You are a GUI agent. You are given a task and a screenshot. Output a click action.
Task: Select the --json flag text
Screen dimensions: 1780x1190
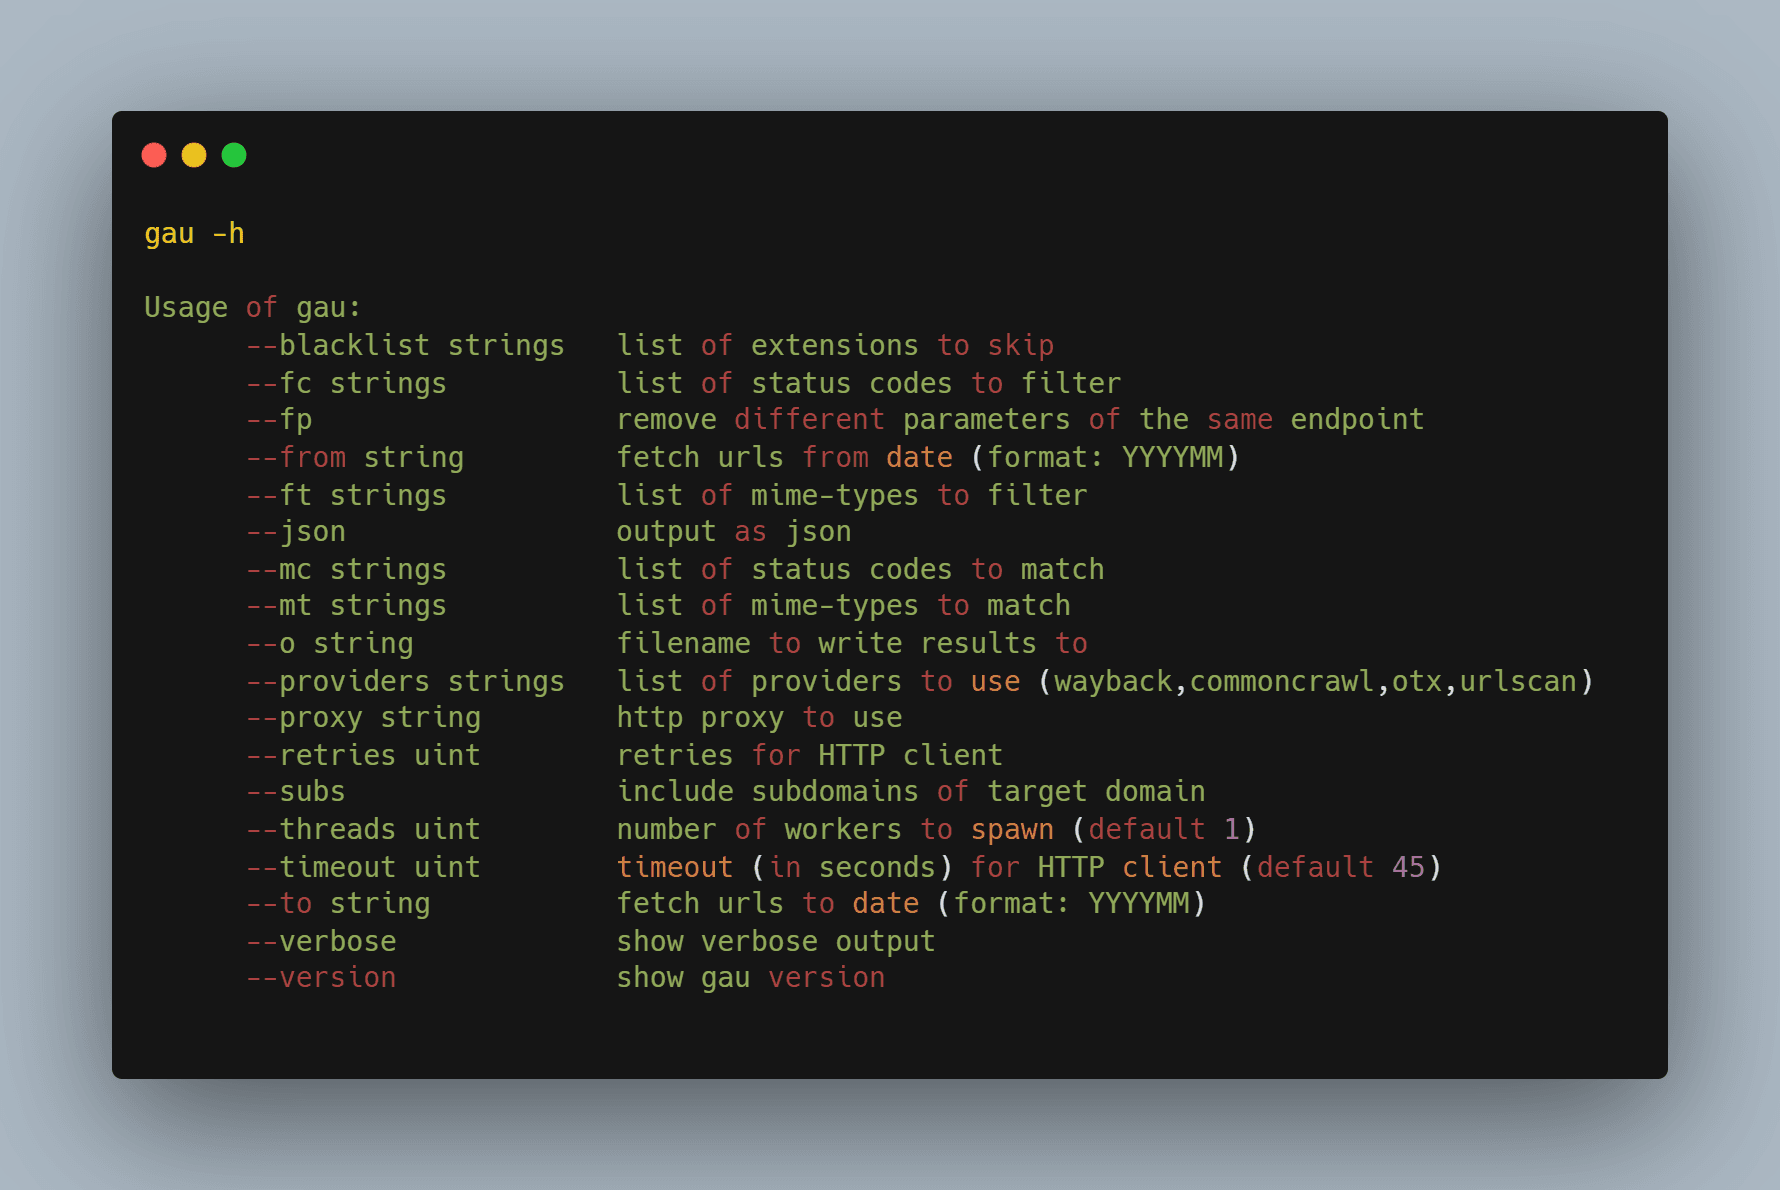[296, 532]
